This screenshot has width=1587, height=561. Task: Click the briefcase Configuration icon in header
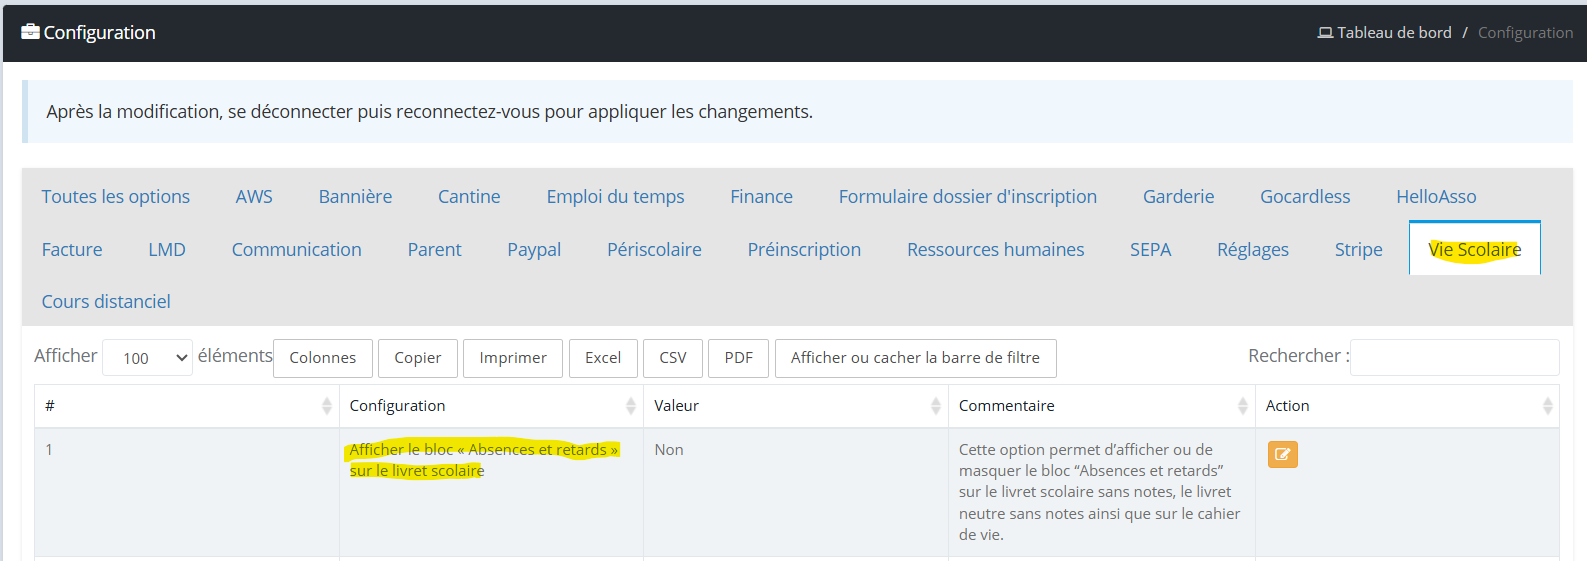(30, 32)
